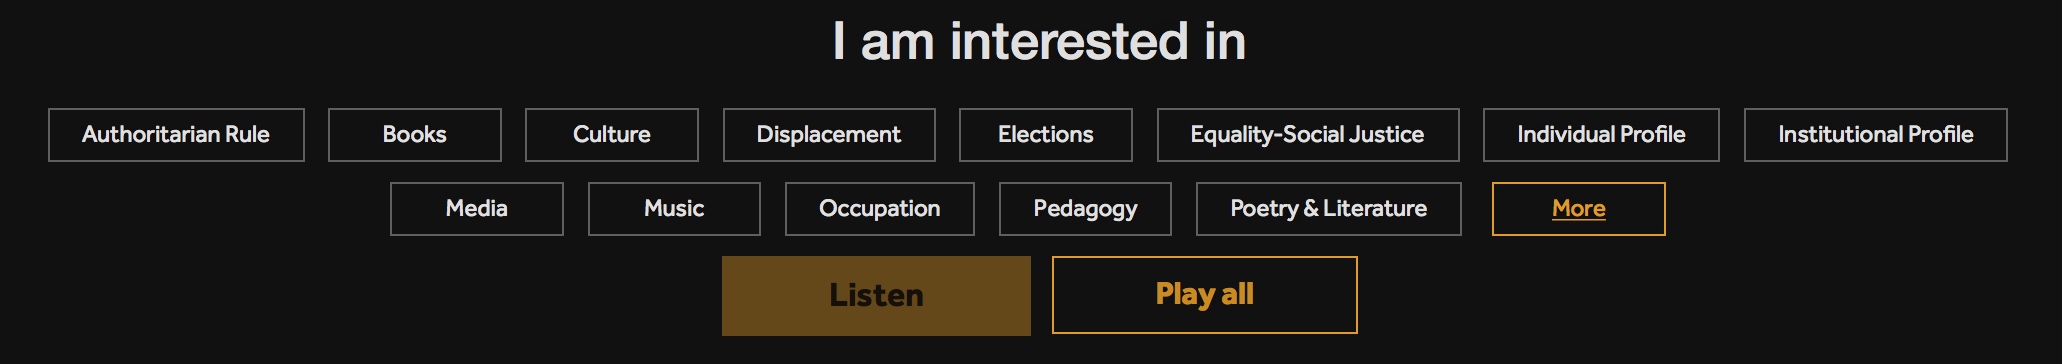Toggle the Institutional Profile tag
The height and width of the screenshot is (364, 2062).
tap(1876, 135)
